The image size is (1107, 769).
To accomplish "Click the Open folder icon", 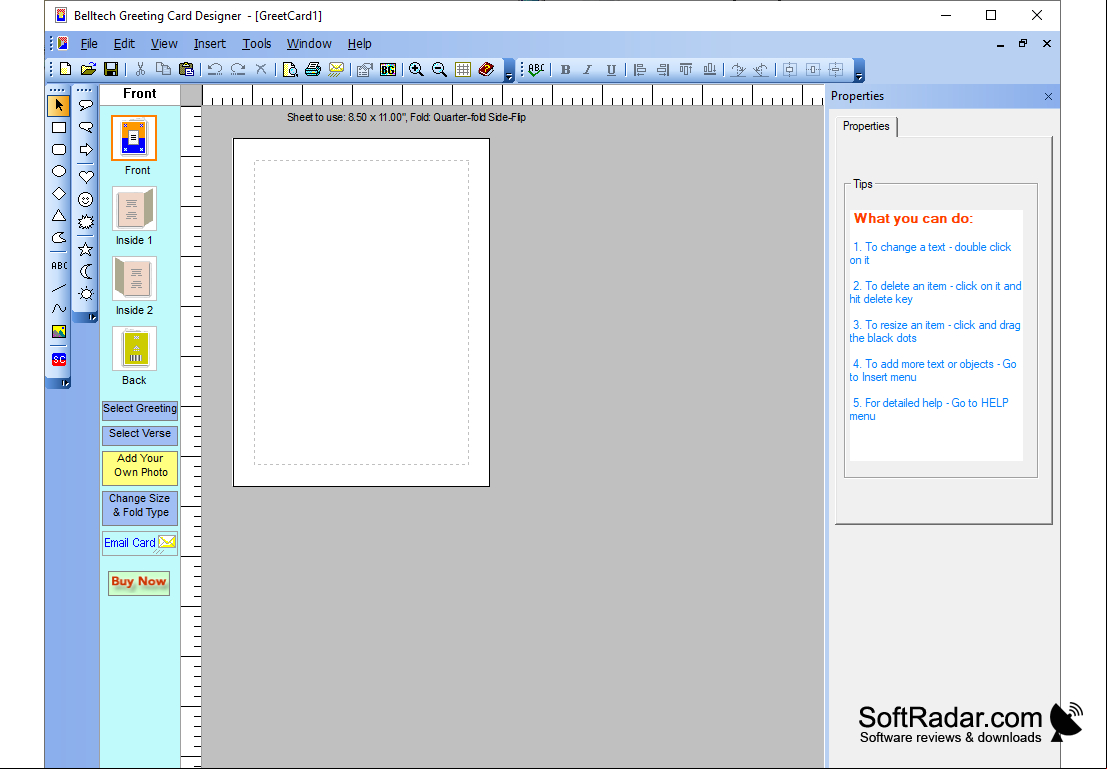I will pyautogui.click(x=88, y=69).
